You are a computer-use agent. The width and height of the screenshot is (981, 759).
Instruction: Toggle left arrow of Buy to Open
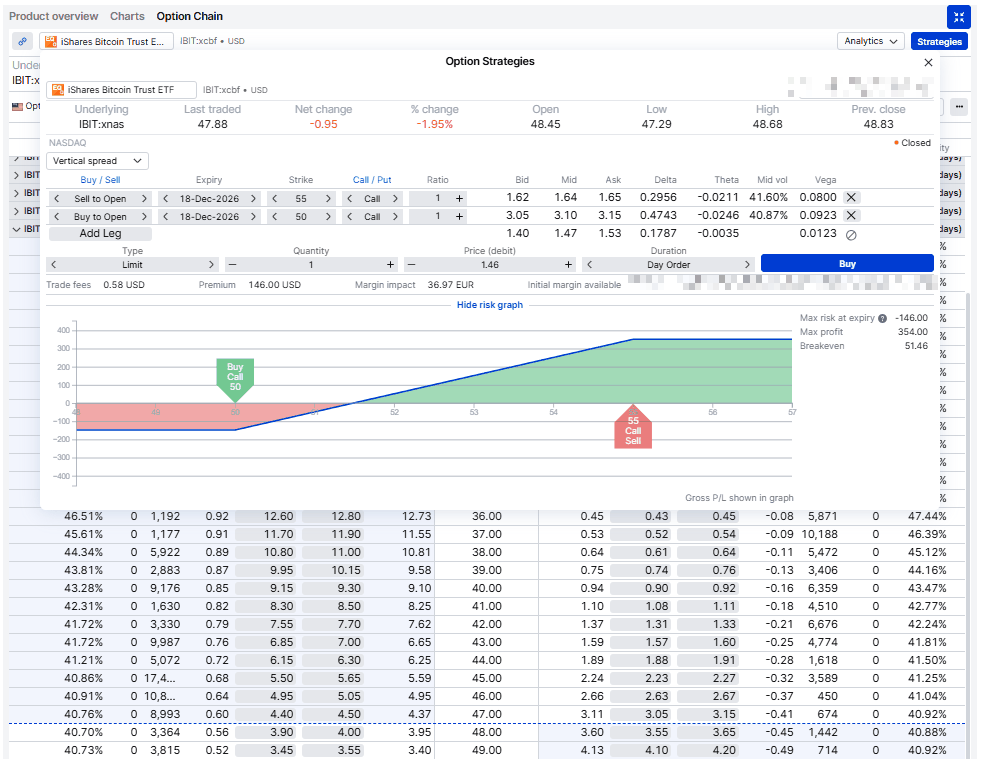[57, 216]
